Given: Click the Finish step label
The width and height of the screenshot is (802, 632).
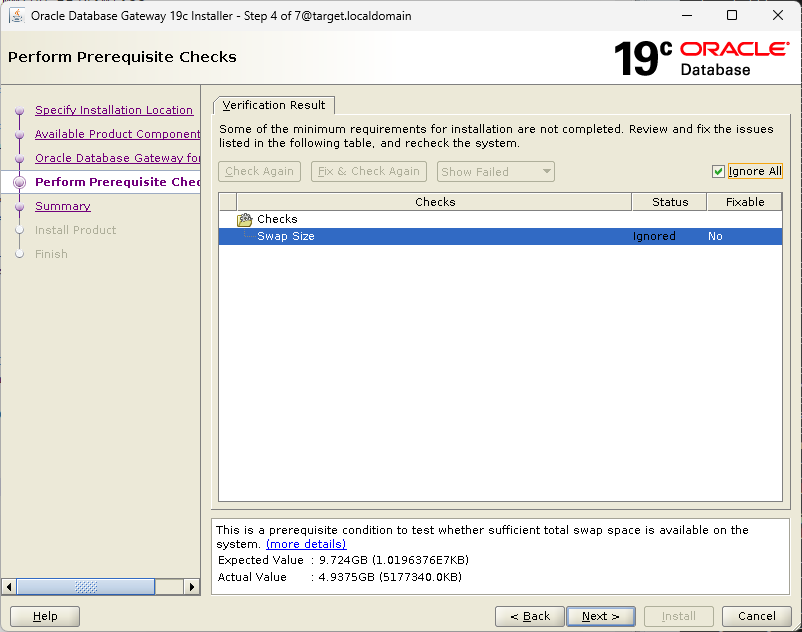Looking at the screenshot, I should 51,254.
